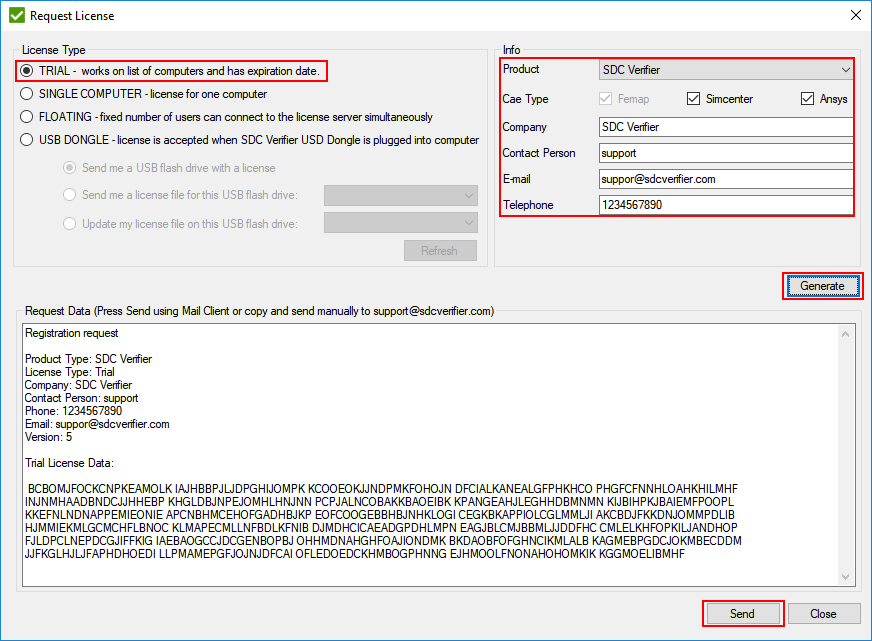The width and height of the screenshot is (872, 641).
Task: Click the 'Product Type: SDC Verifier' line
Action: (88, 359)
